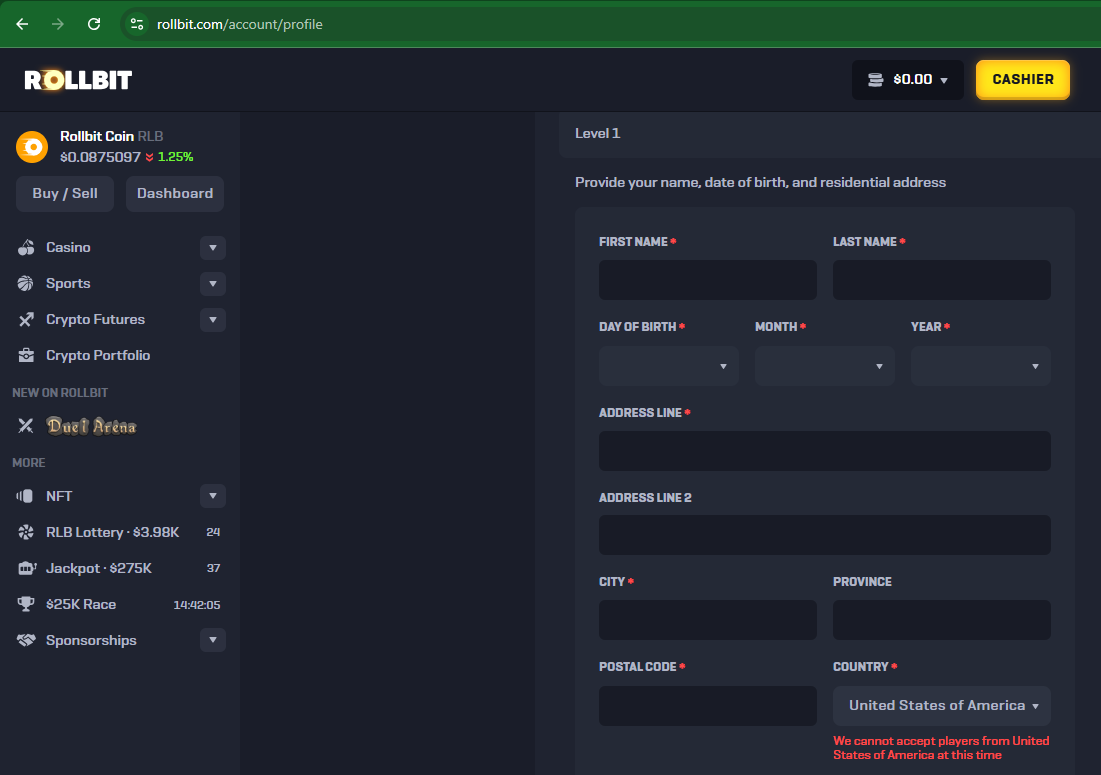
Task: Click the Casino cherries icon in sidebar
Action: [x=26, y=248]
